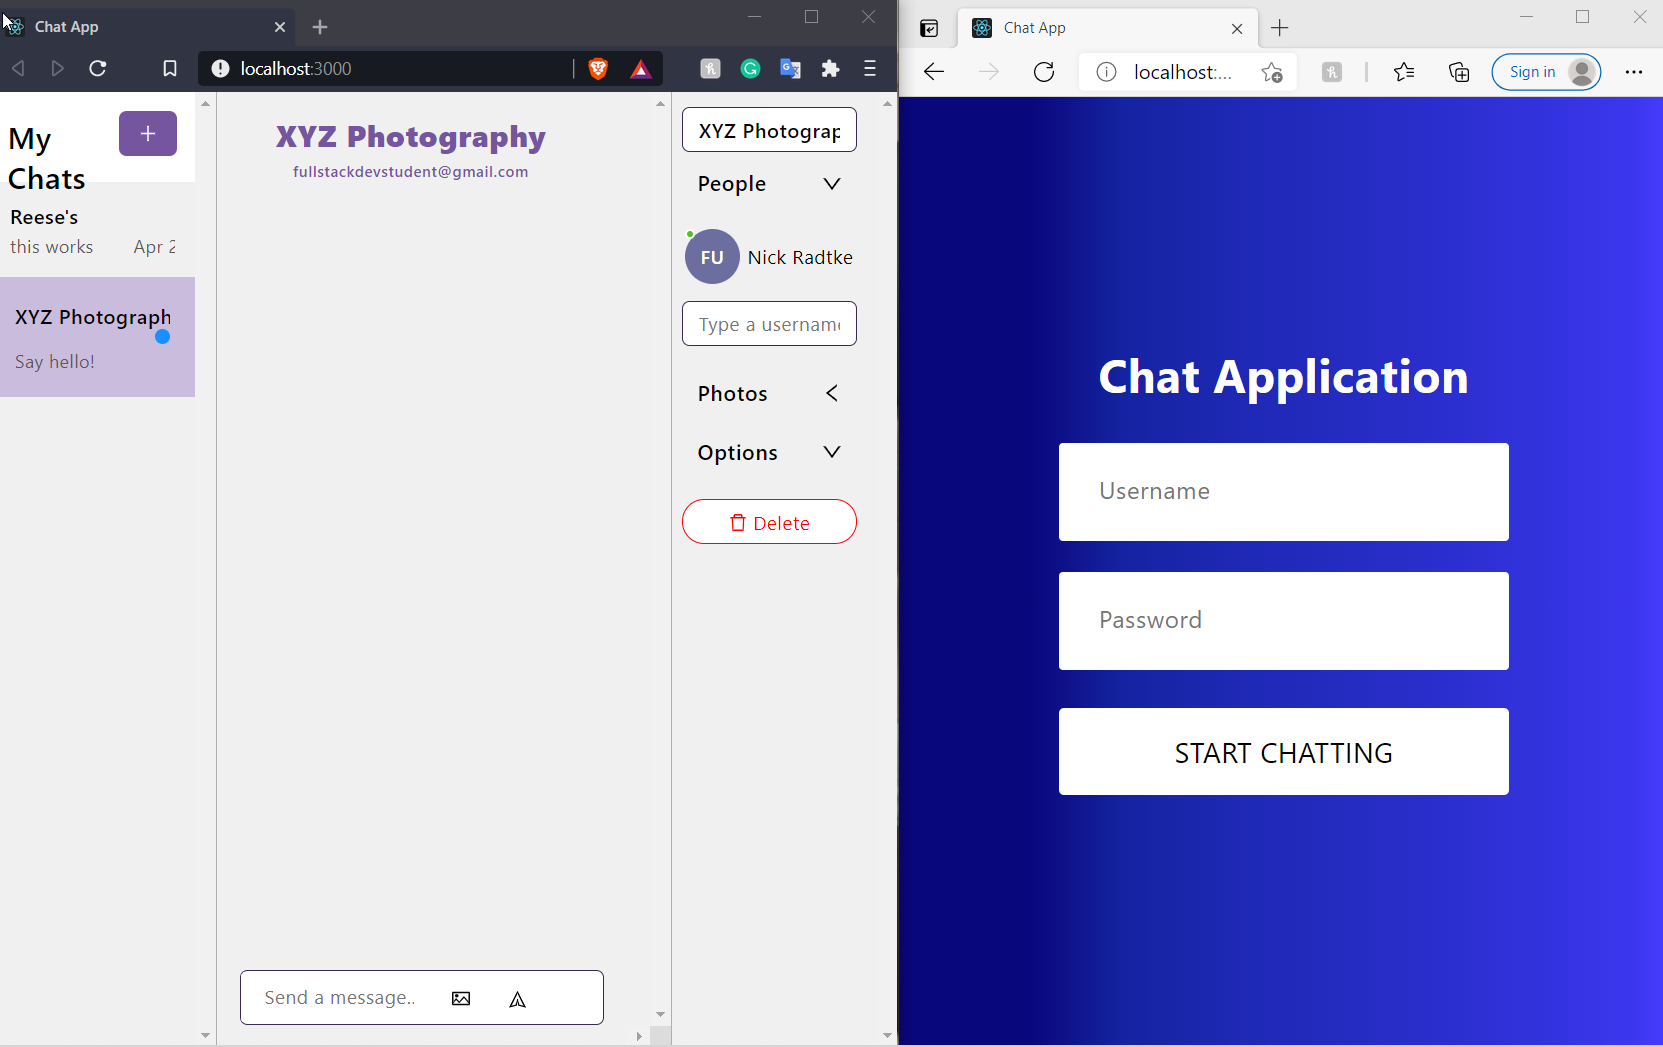Click the bookmark icon in the address bar
Screen dimensions: 1663x1047
tap(169, 68)
